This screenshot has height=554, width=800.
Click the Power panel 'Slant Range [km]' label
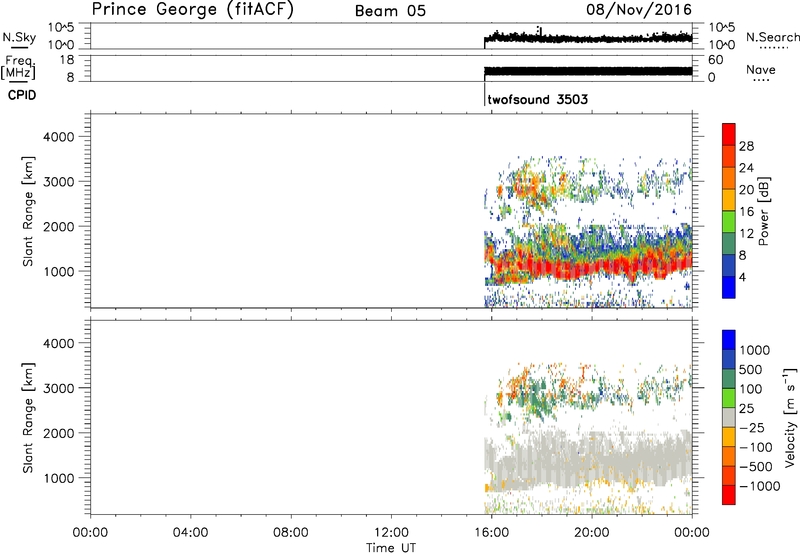coord(28,212)
